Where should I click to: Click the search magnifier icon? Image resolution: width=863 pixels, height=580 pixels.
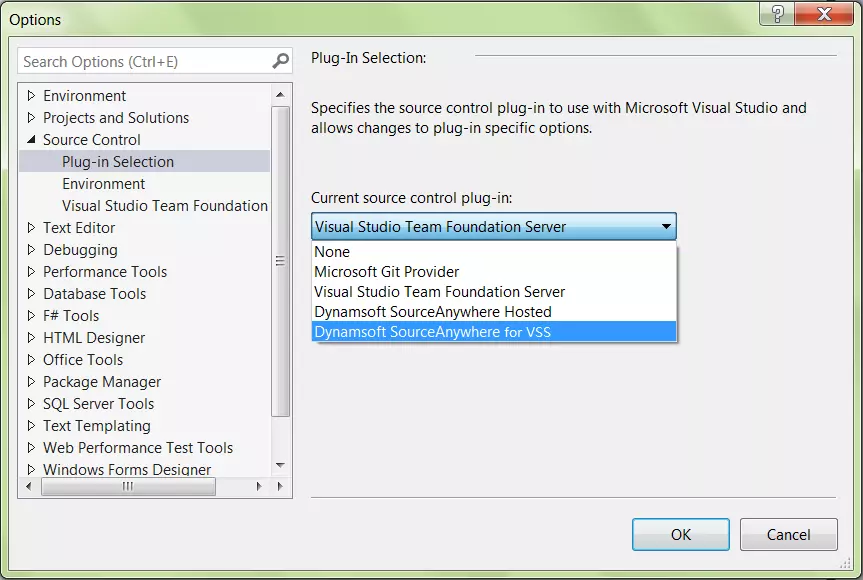(x=280, y=61)
